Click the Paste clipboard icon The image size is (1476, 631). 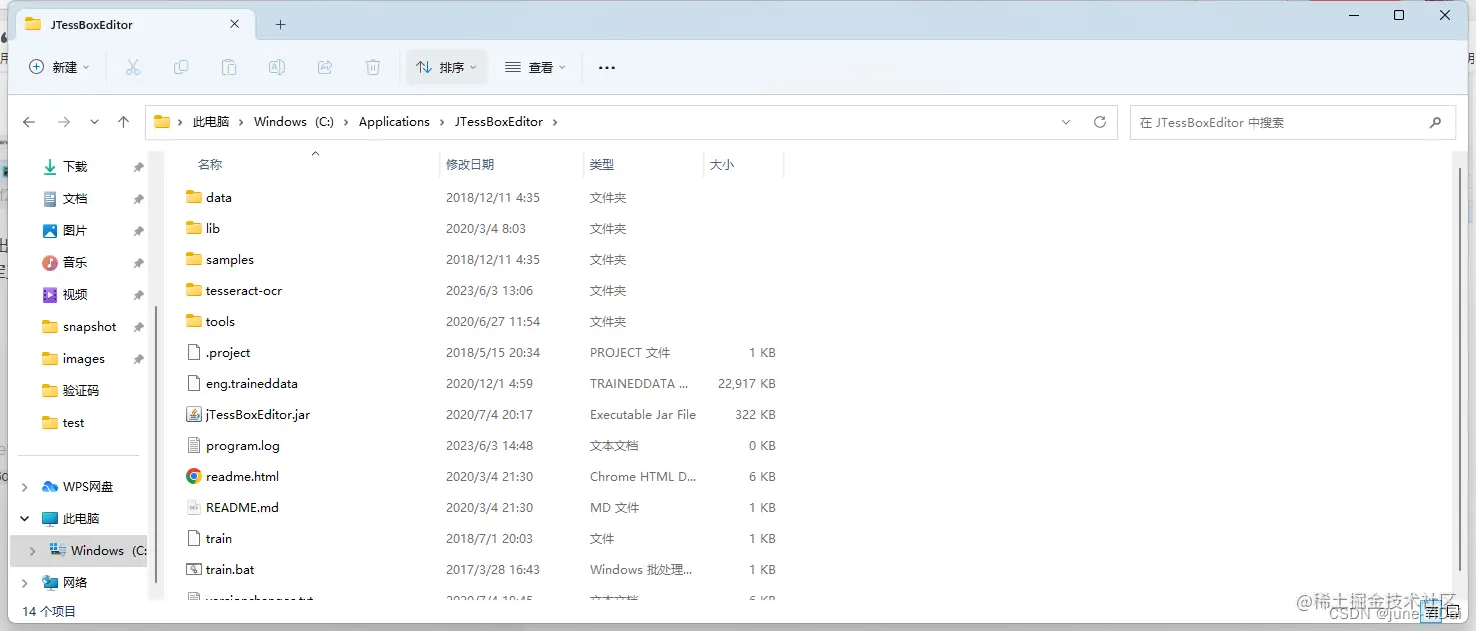tap(229, 67)
